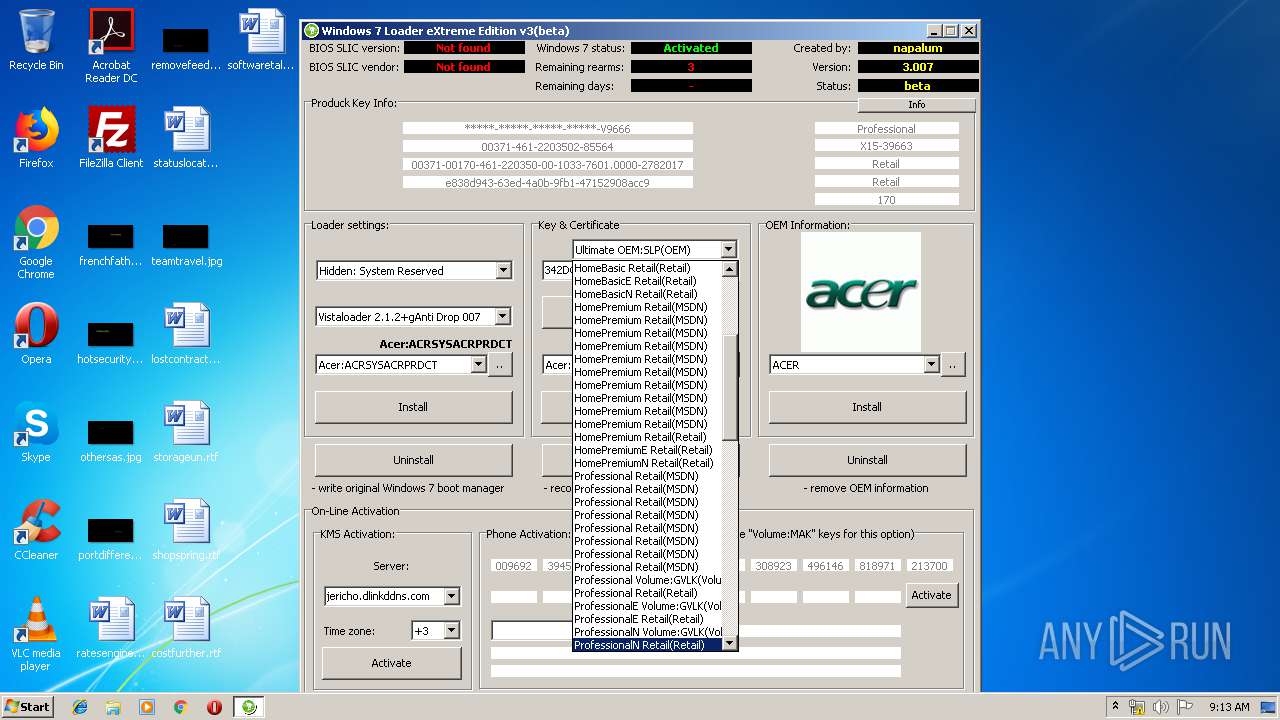The height and width of the screenshot is (720, 1280).
Task: Choose ProfessionalN Volume:GVLK entry
Action: [x=647, y=632]
